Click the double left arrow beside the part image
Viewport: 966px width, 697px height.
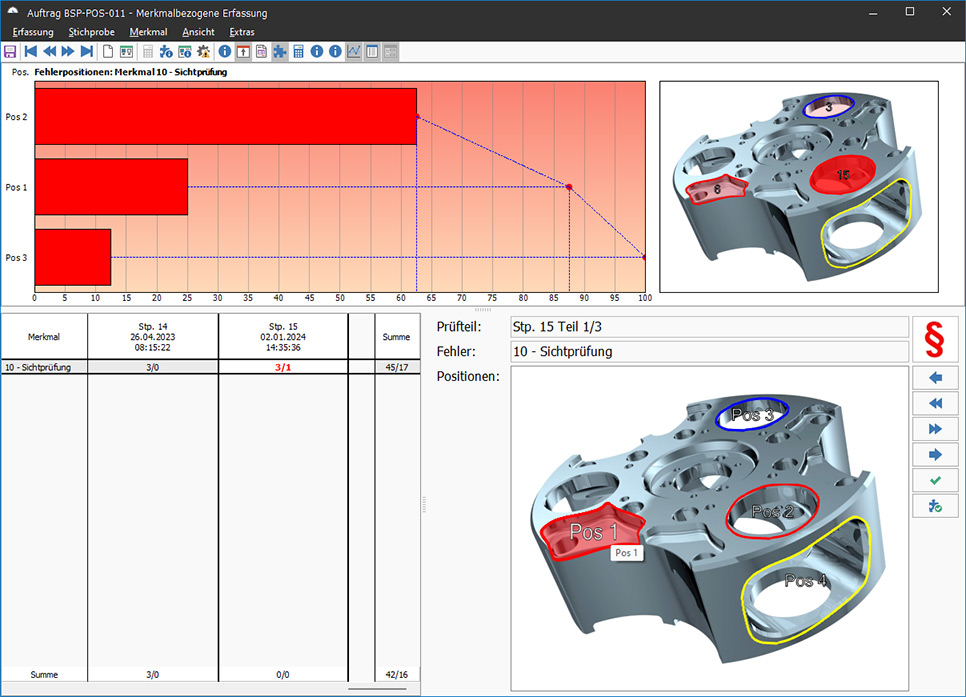pyautogui.click(x=934, y=403)
